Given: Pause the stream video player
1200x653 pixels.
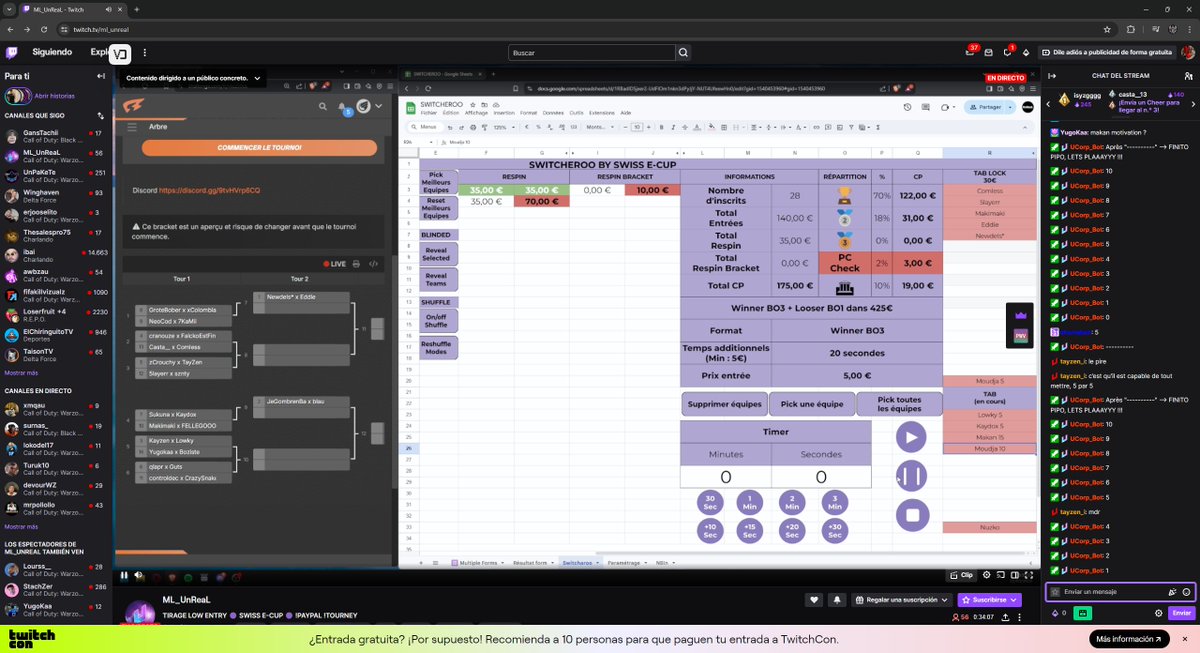Looking at the screenshot, I should pyautogui.click(x=124, y=575).
